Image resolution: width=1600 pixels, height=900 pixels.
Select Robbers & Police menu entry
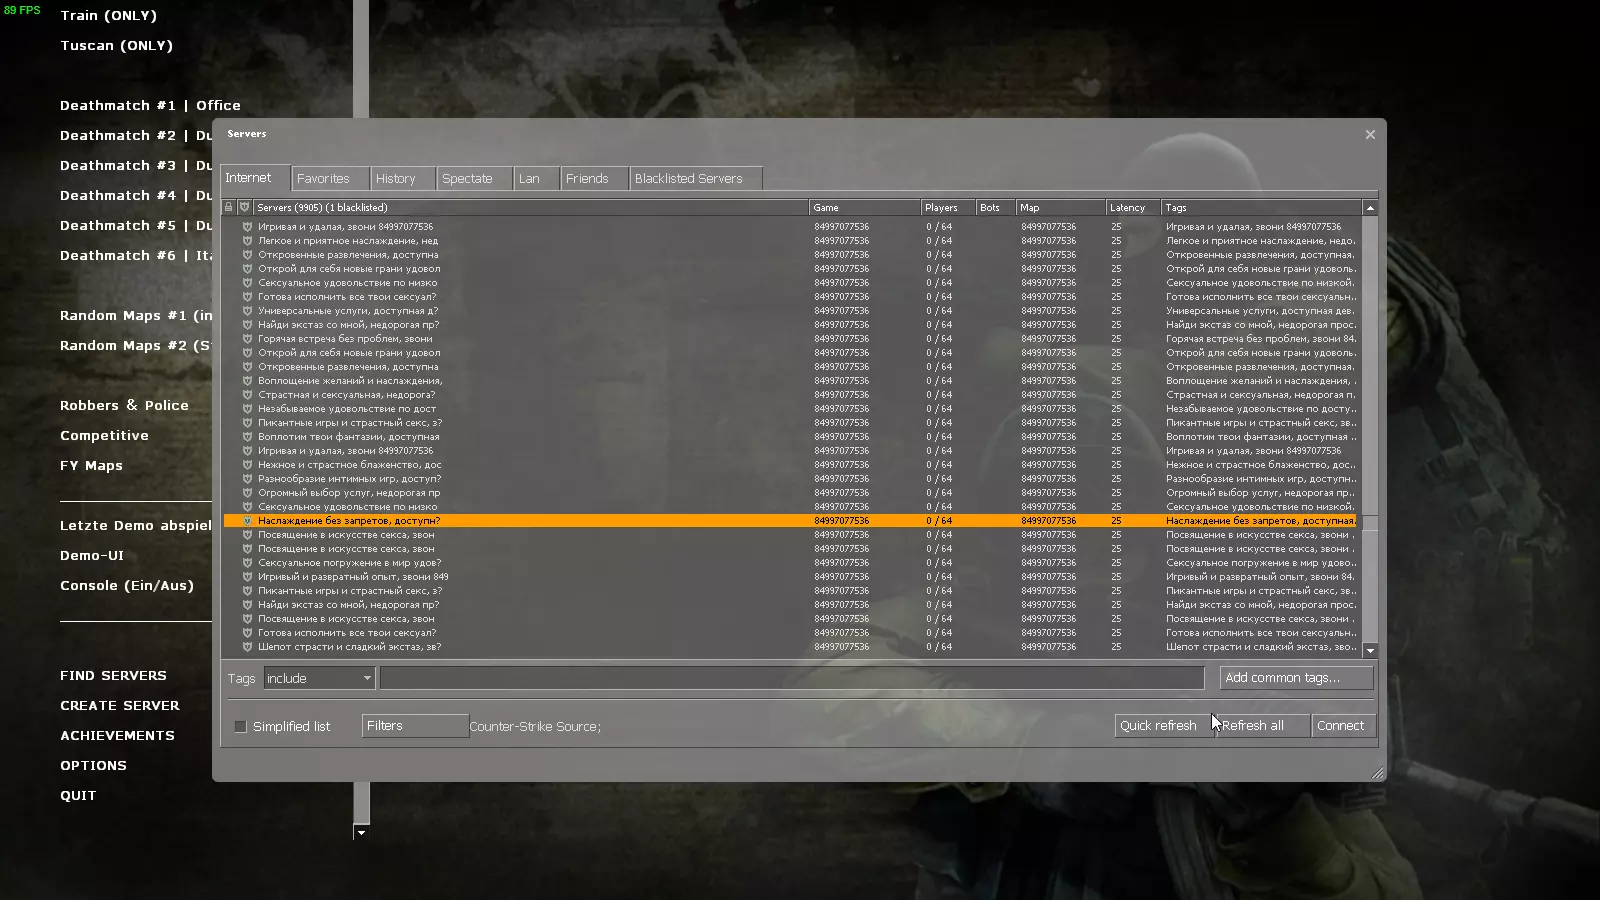124,406
